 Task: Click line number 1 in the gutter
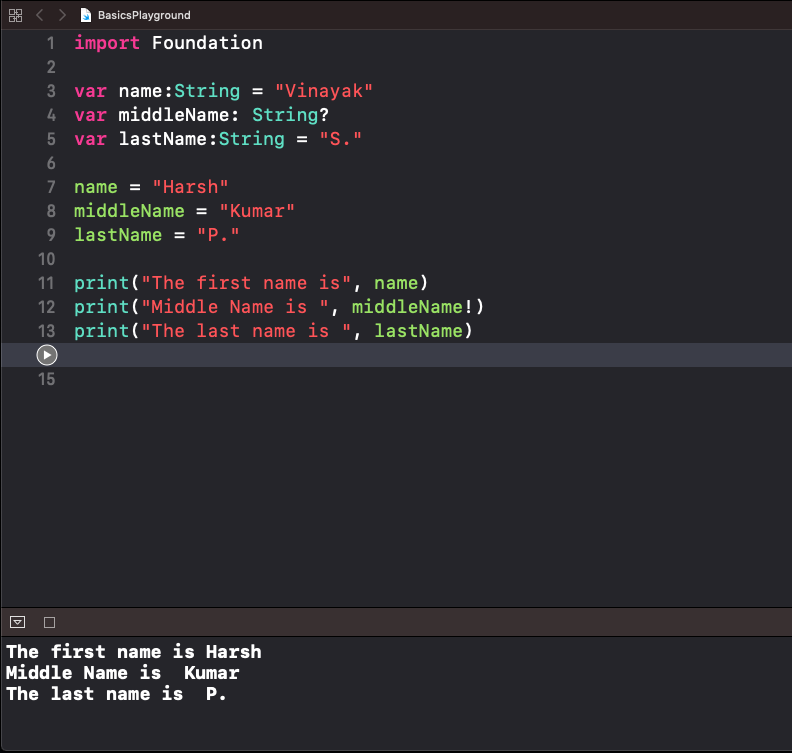coord(50,43)
